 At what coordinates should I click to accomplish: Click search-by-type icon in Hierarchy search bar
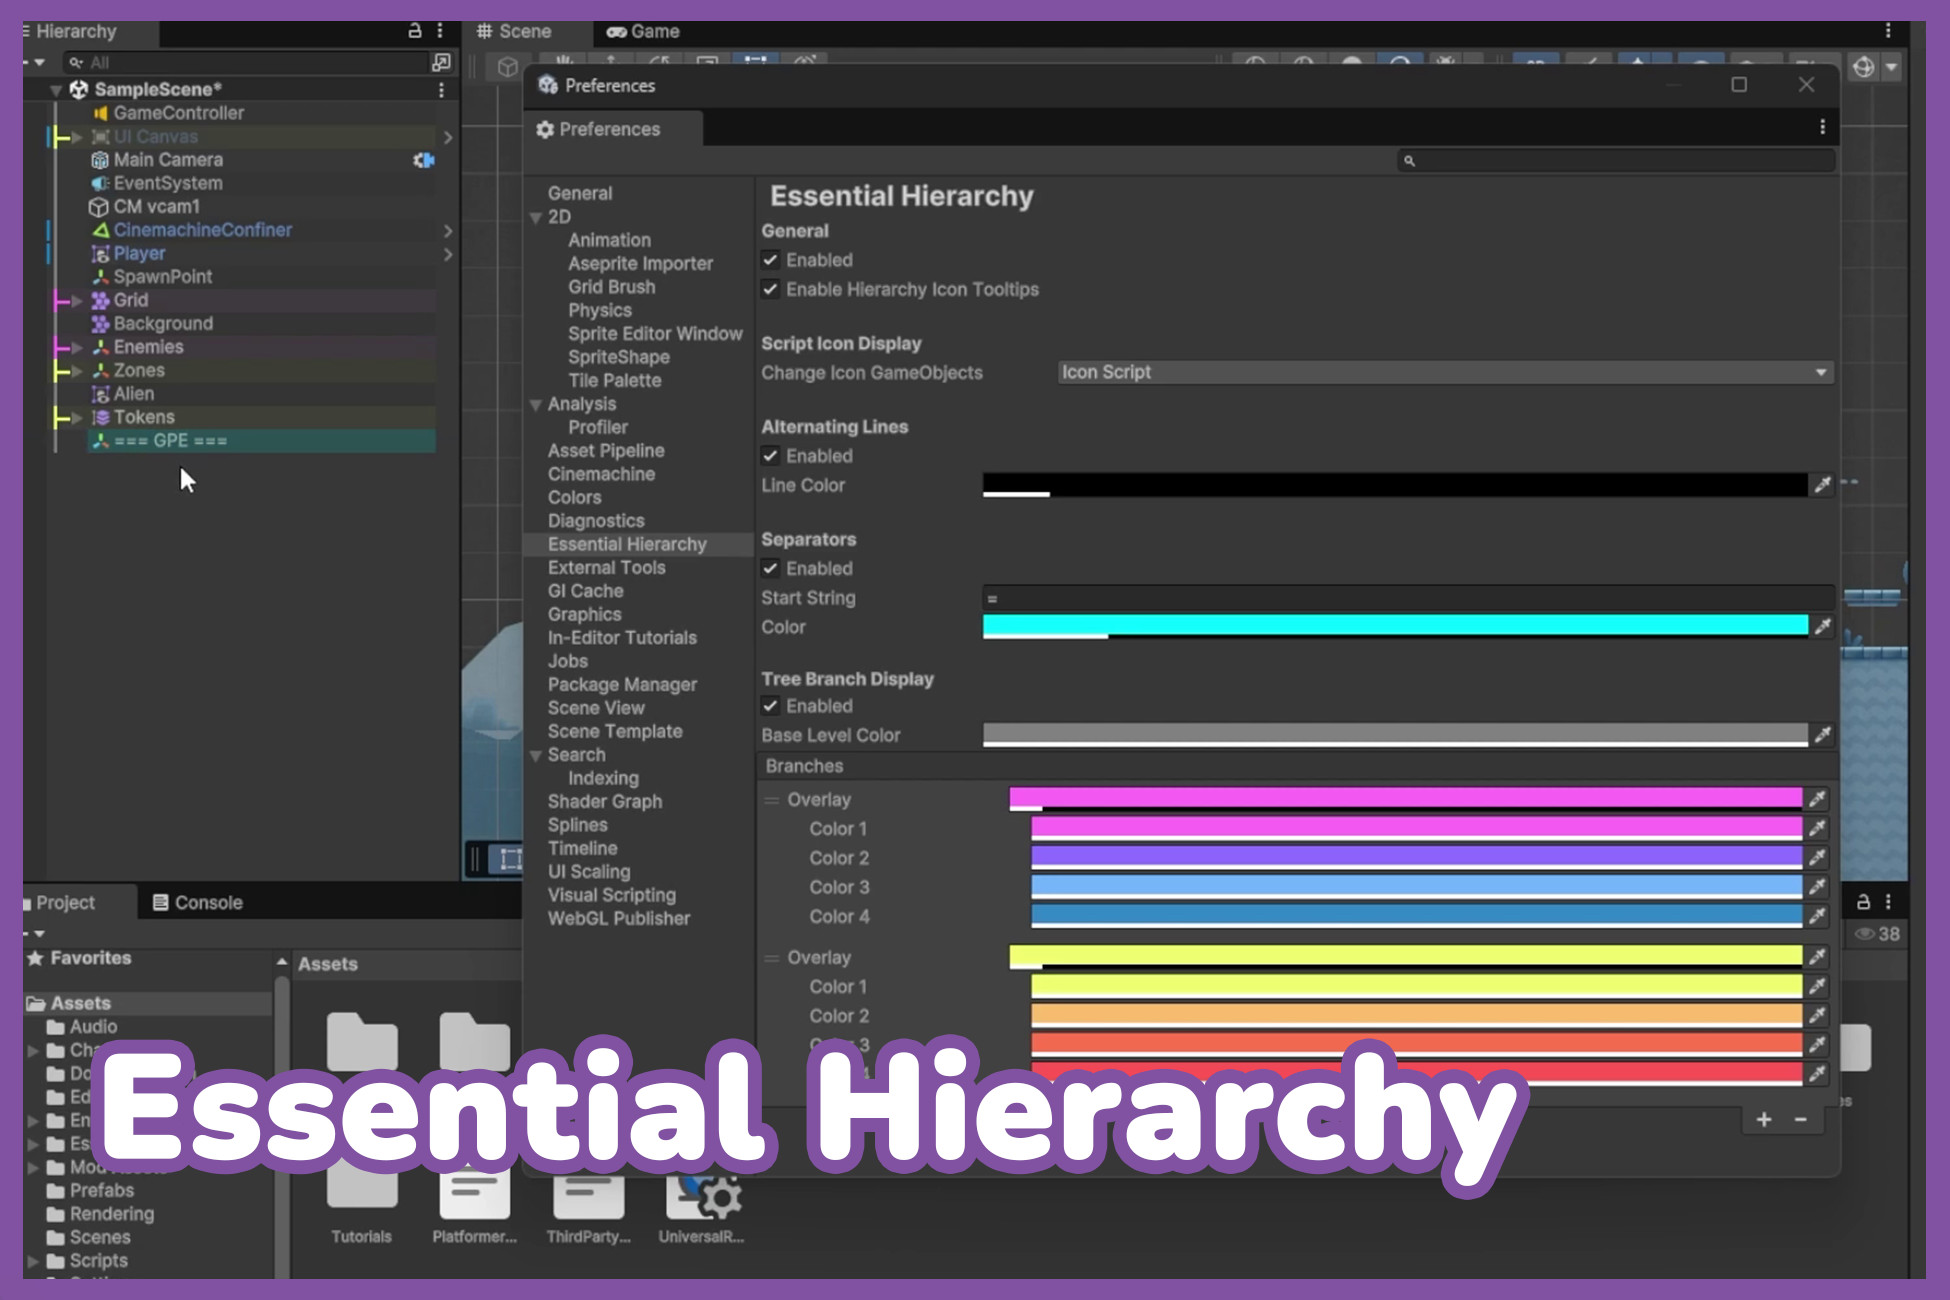441,62
